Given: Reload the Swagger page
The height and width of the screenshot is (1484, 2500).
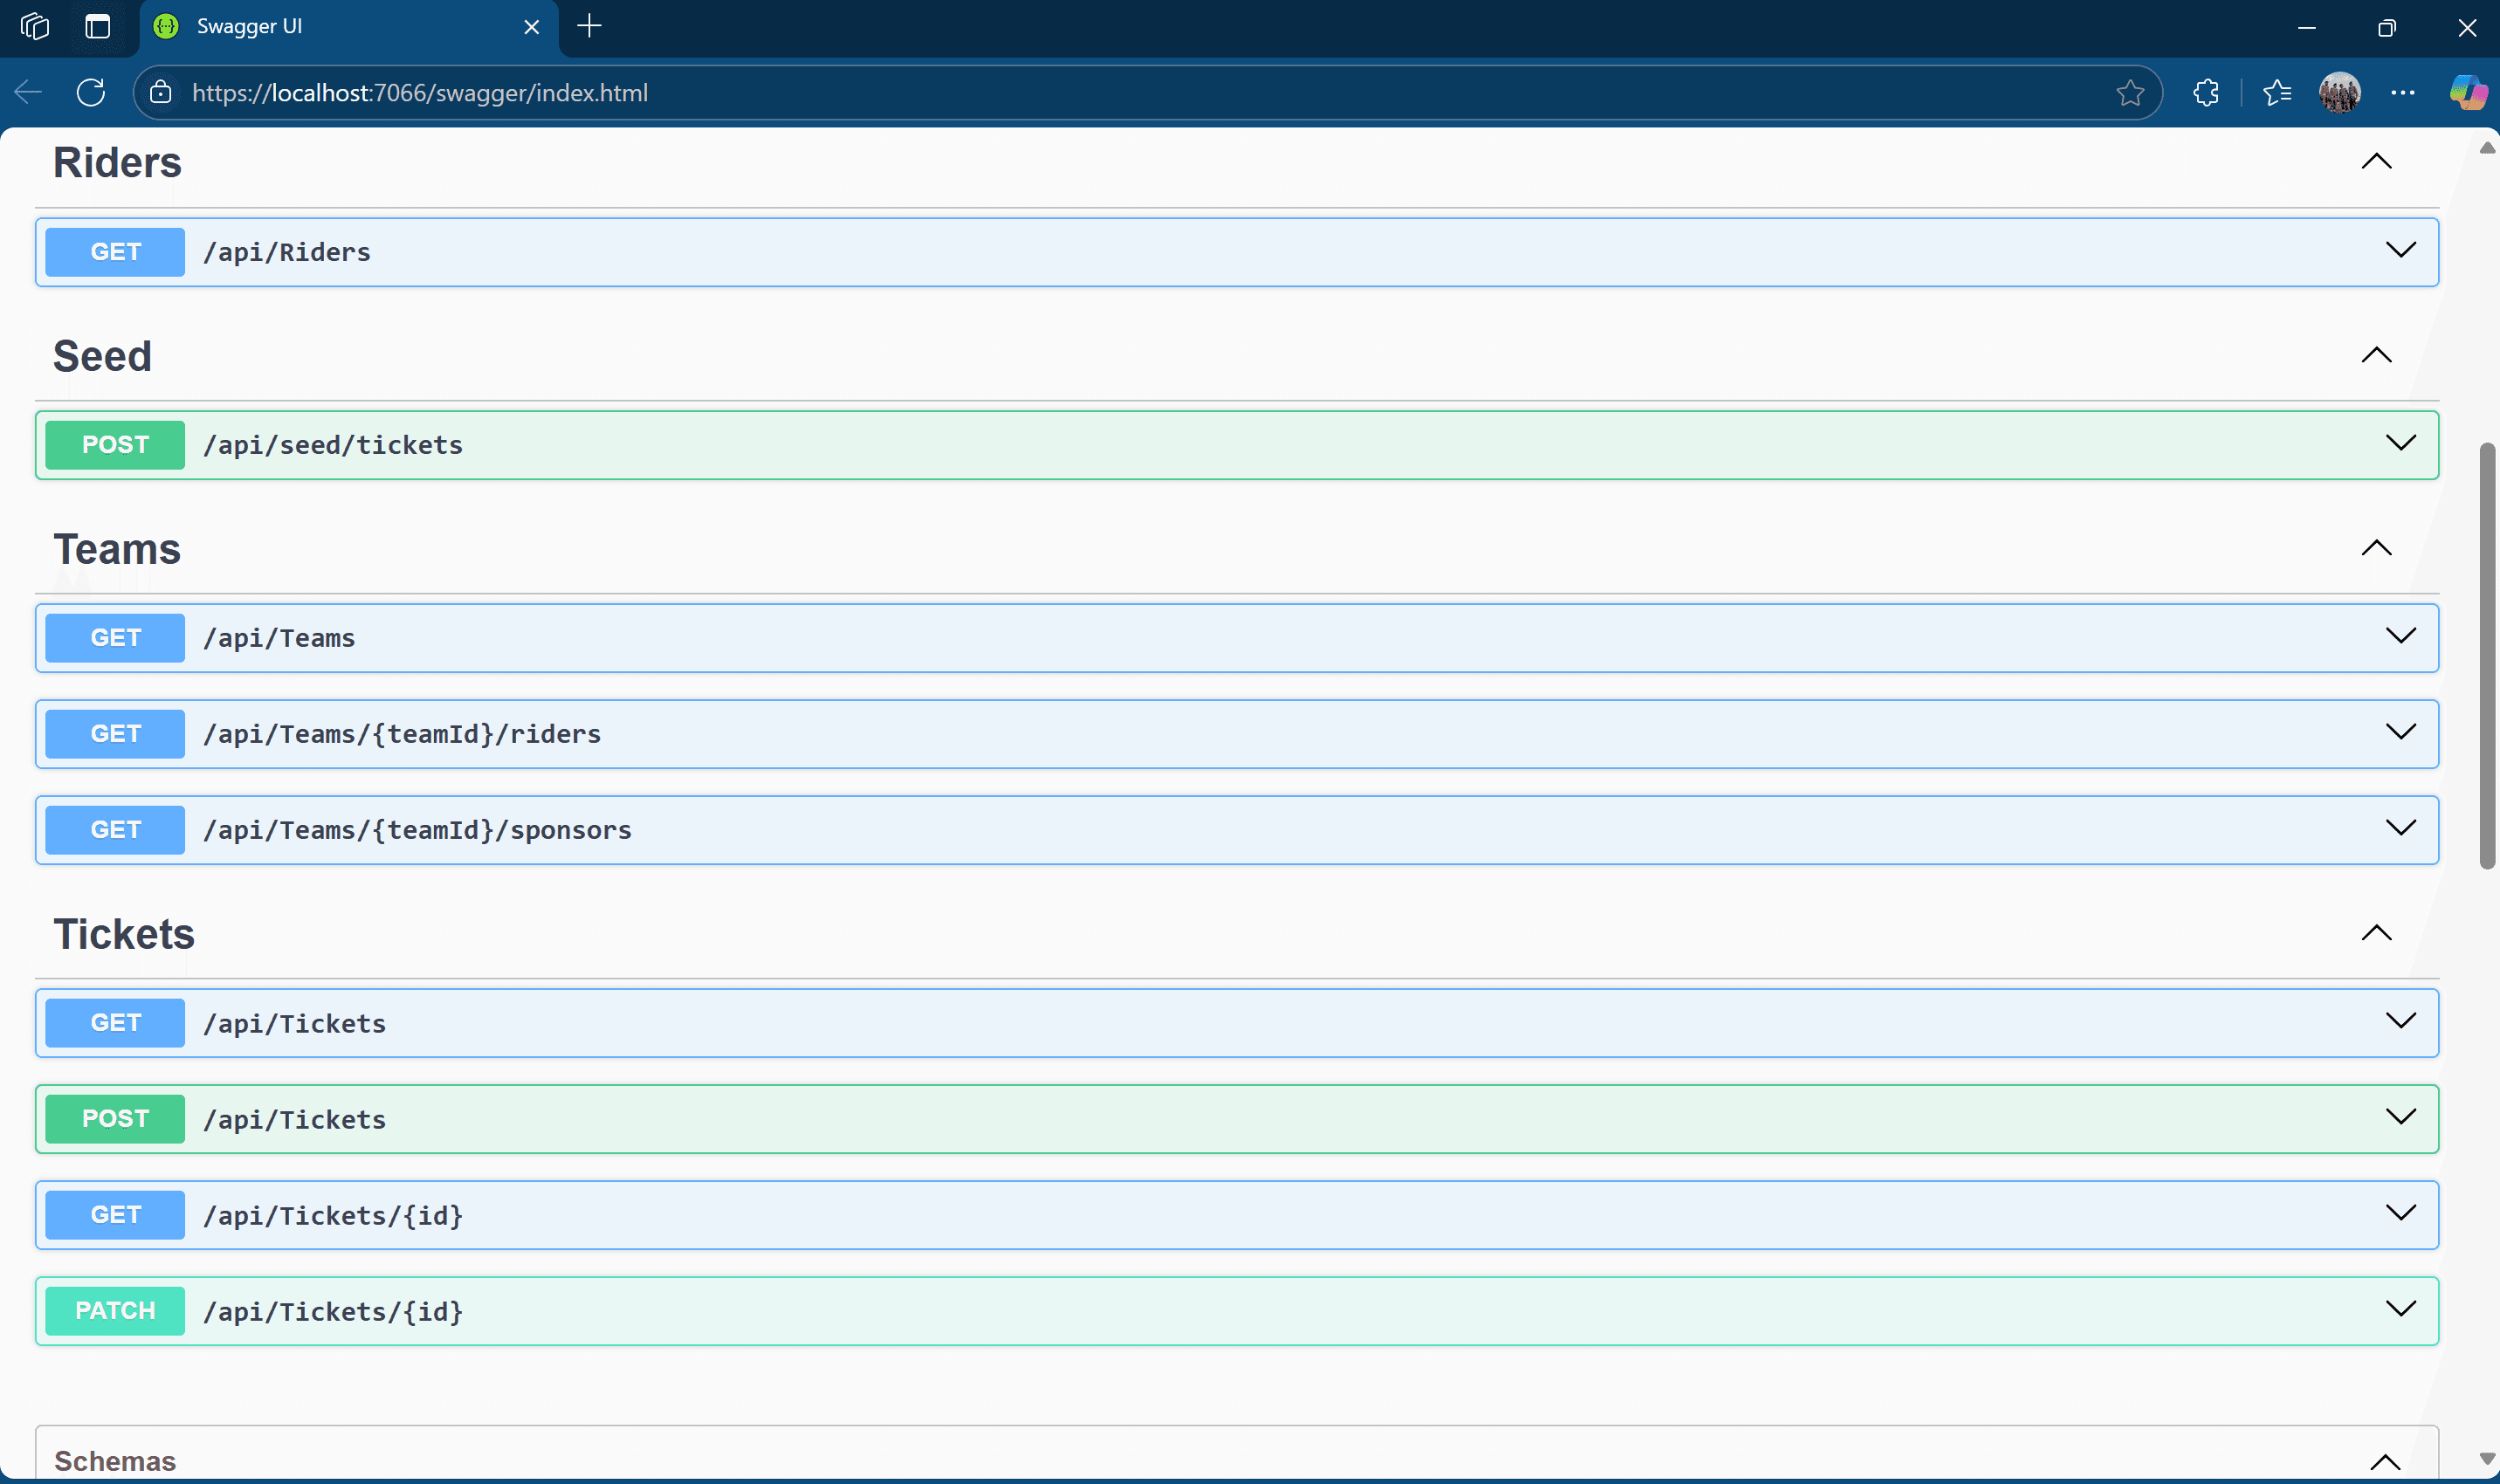Looking at the screenshot, I should pyautogui.click(x=91, y=93).
